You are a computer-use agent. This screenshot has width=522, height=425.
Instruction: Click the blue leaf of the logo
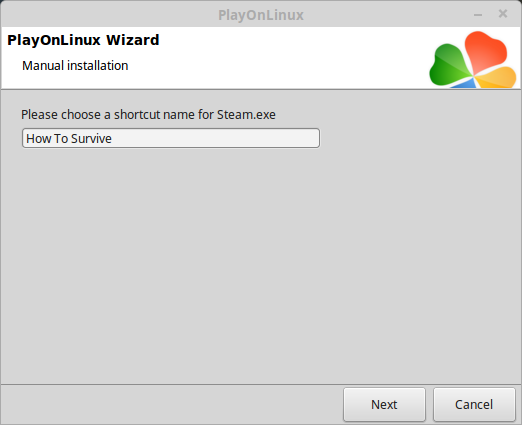tap(465, 84)
